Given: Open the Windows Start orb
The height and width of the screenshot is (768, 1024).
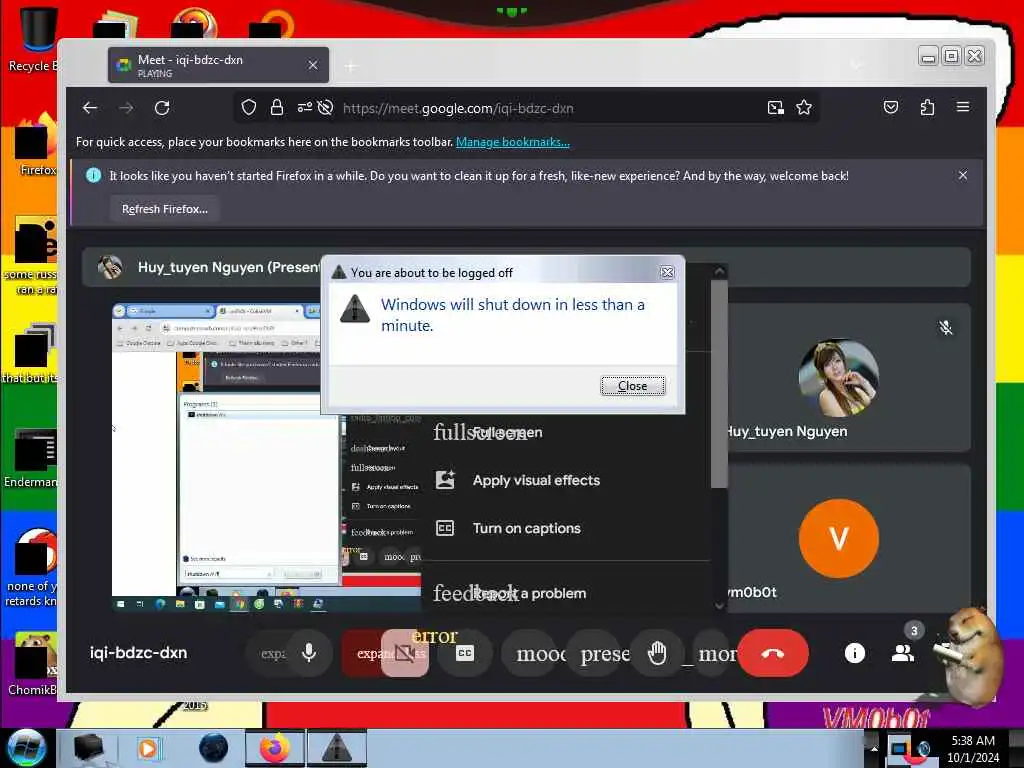Looking at the screenshot, I should click(x=26, y=748).
